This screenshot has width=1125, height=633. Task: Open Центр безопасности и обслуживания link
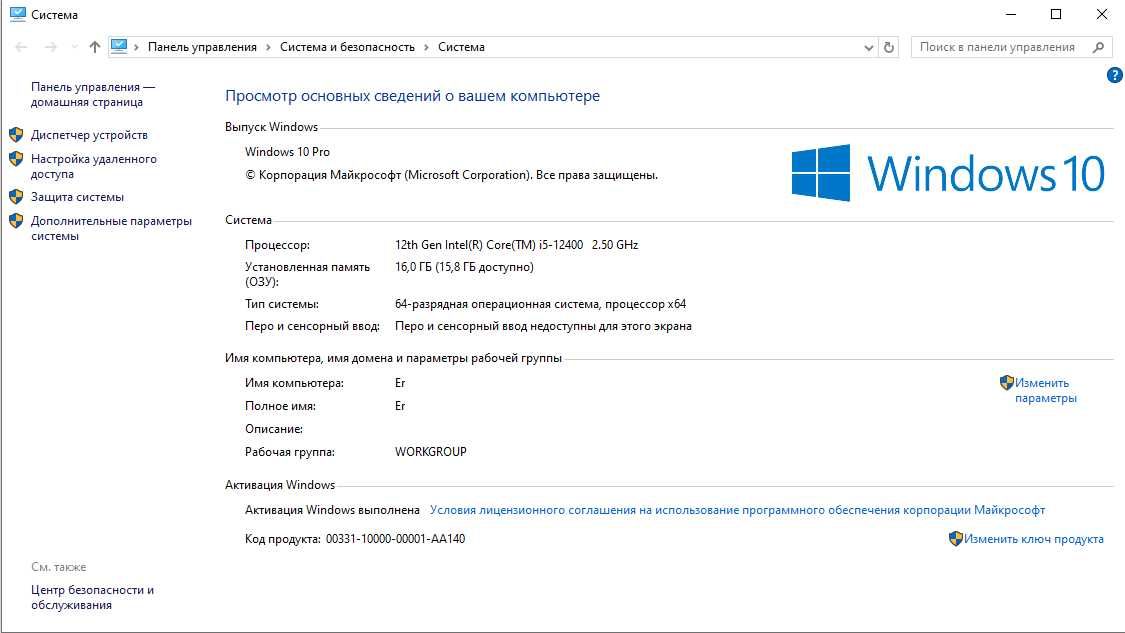click(93, 597)
